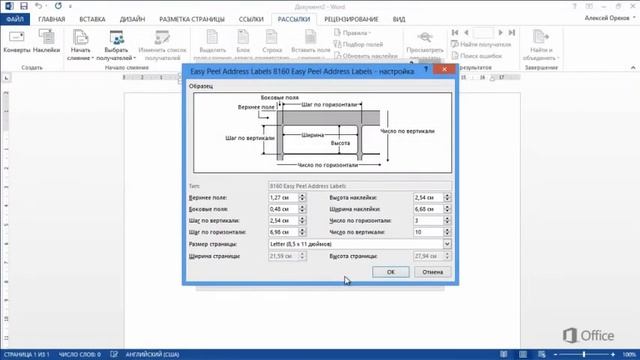Viewport: 640px width, 360px height.
Task: Switch to the ГЛАВНАЯ tab
Action: point(51,19)
